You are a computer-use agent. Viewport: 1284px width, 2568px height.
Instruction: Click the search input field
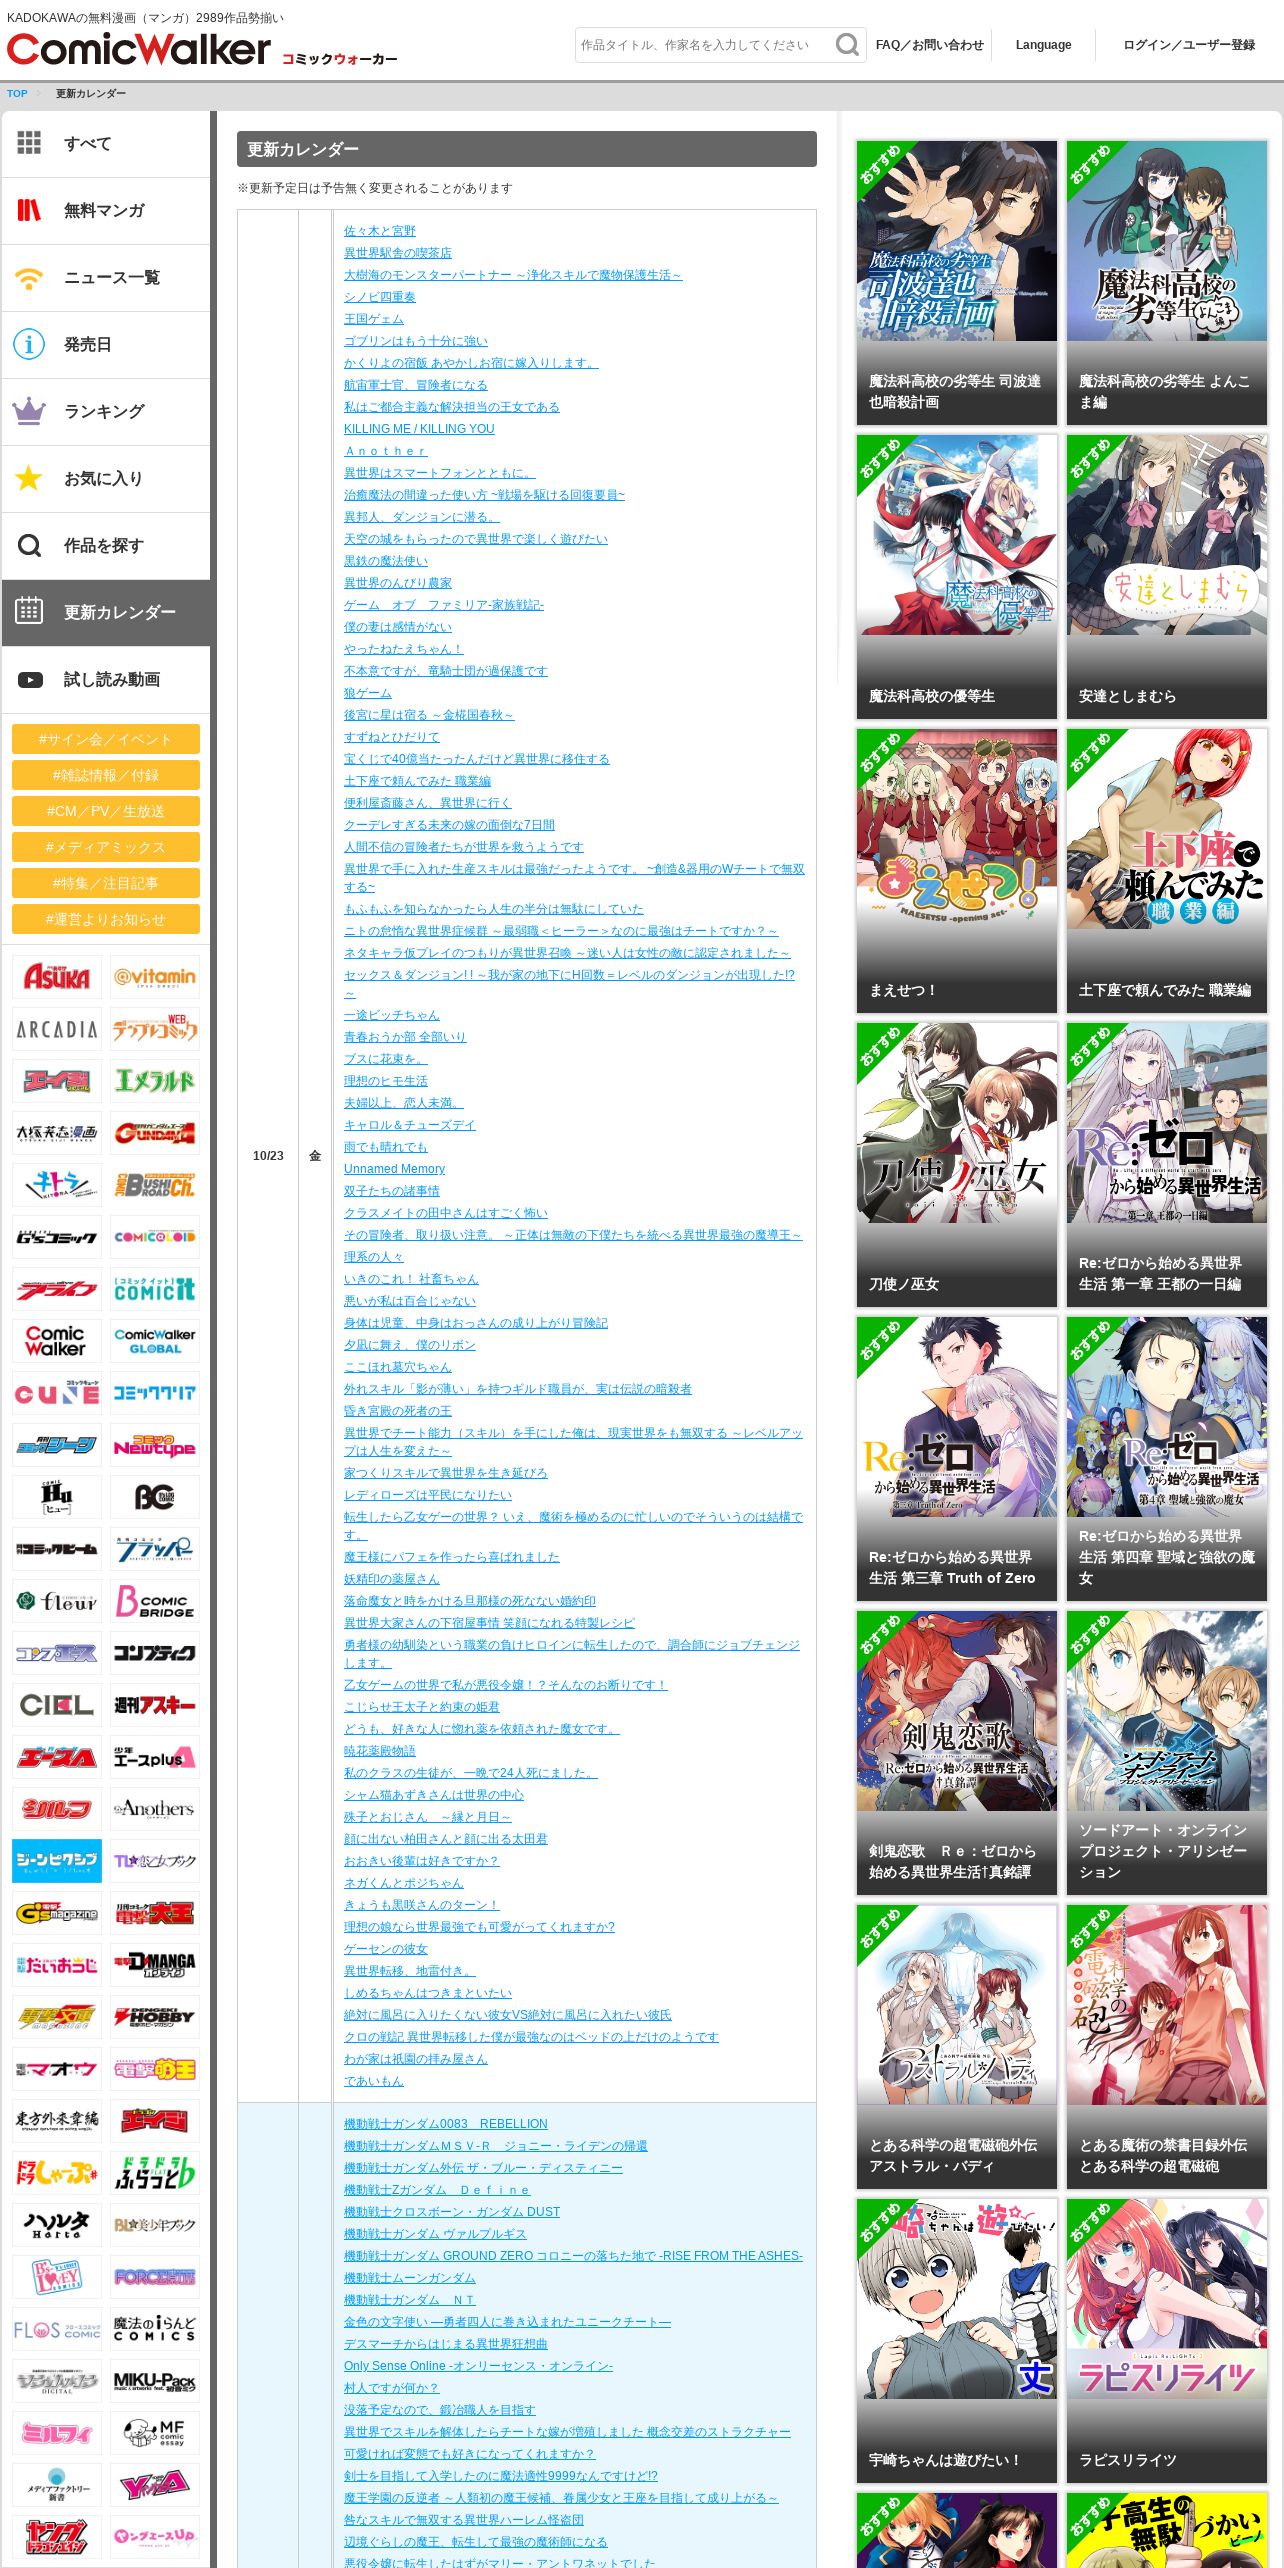click(x=704, y=45)
